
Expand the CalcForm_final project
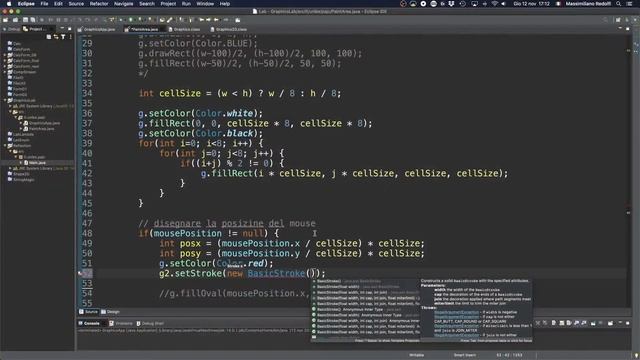(x=5, y=60)
